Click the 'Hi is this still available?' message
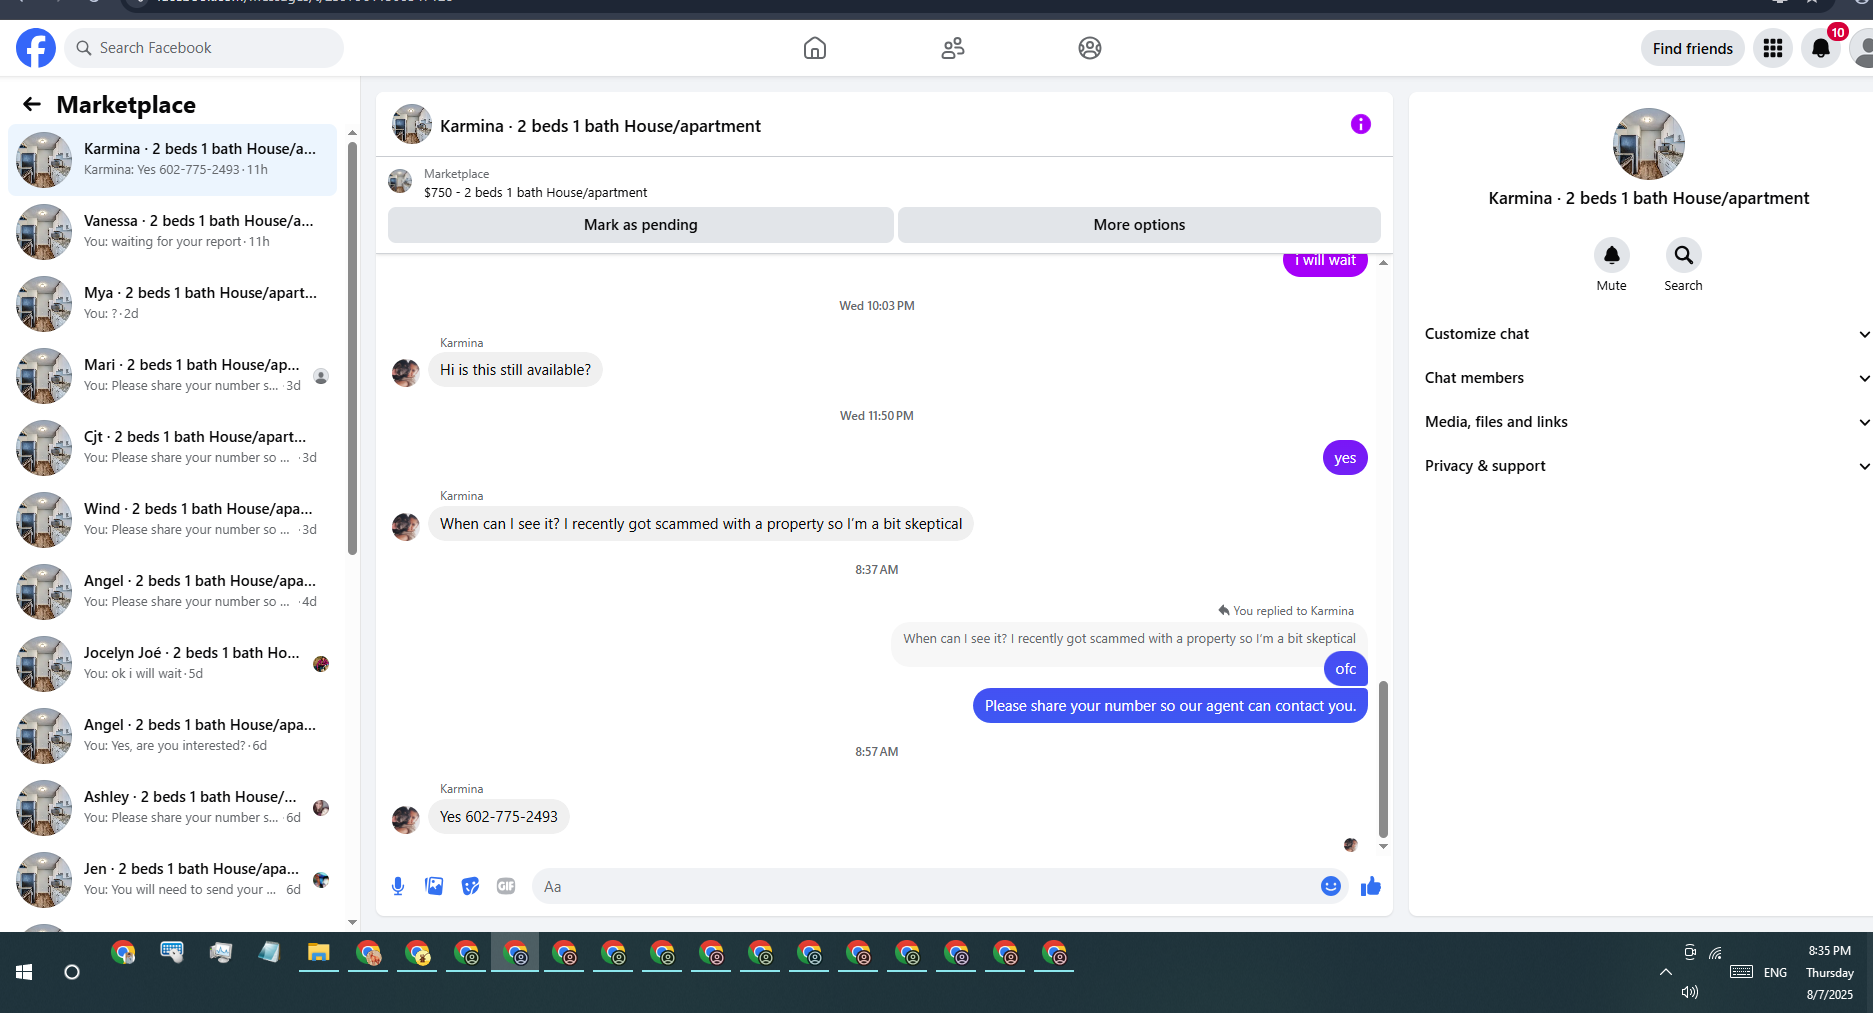1873x1013 pixels. point(515,370)
